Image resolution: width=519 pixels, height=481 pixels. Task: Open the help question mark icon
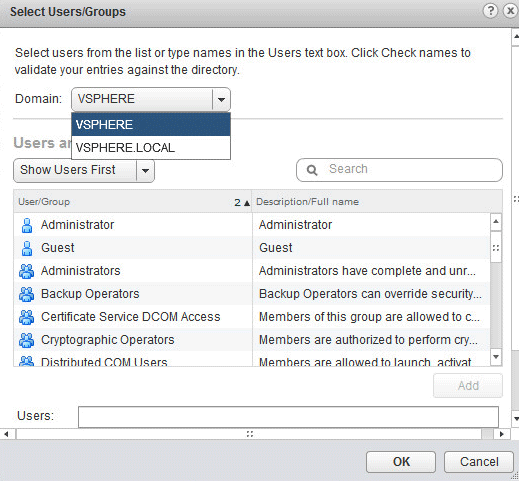(x=490, y=11)
